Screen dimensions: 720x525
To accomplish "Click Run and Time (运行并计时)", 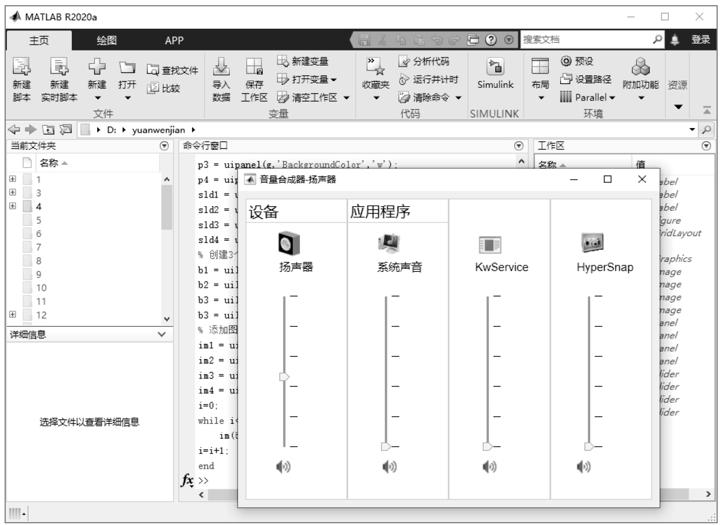I will click(428, 79).
